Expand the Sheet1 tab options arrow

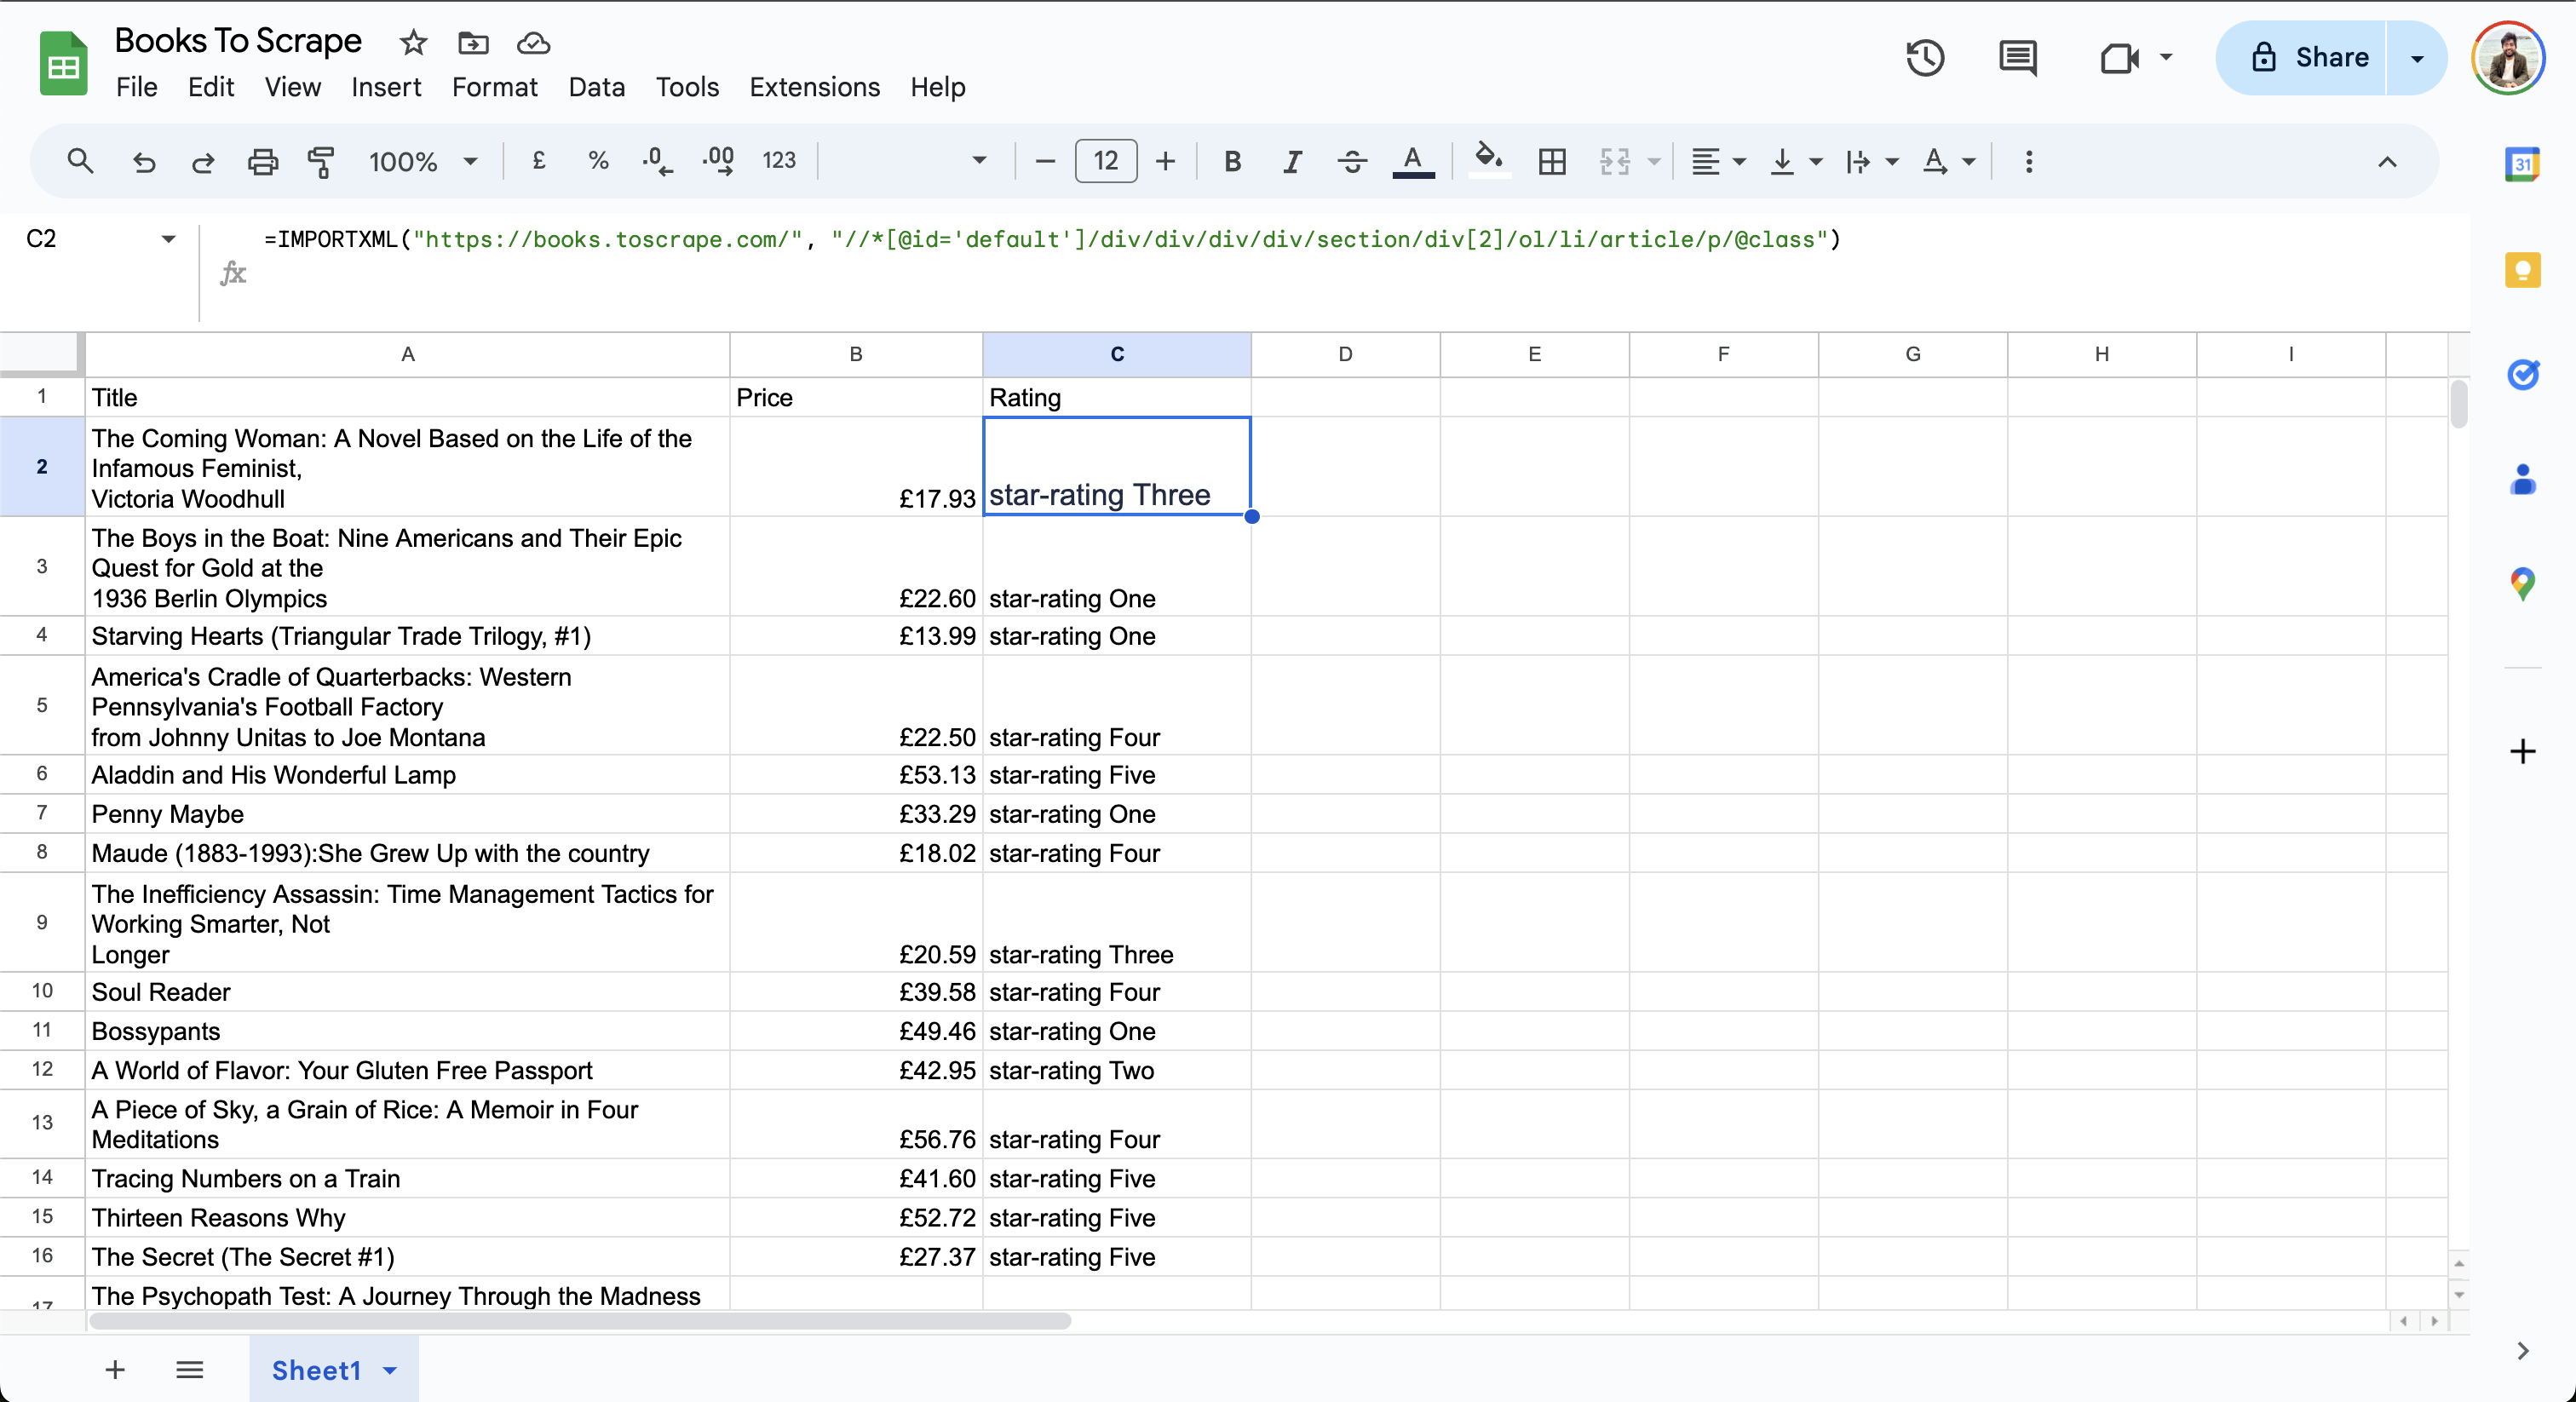click(390, 1370)
